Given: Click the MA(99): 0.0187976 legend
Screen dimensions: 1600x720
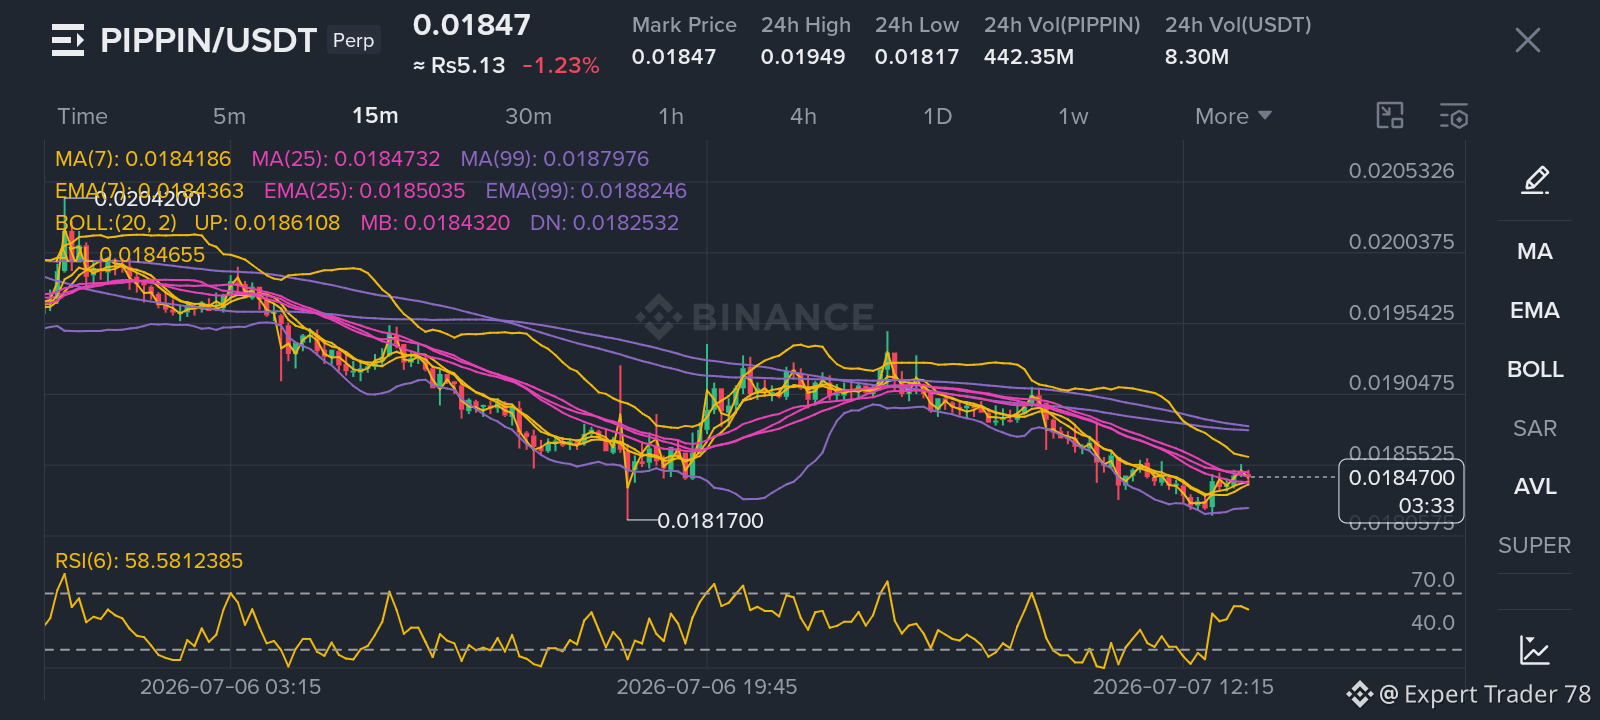Looking at the screenshot, I should coord(555,159).
